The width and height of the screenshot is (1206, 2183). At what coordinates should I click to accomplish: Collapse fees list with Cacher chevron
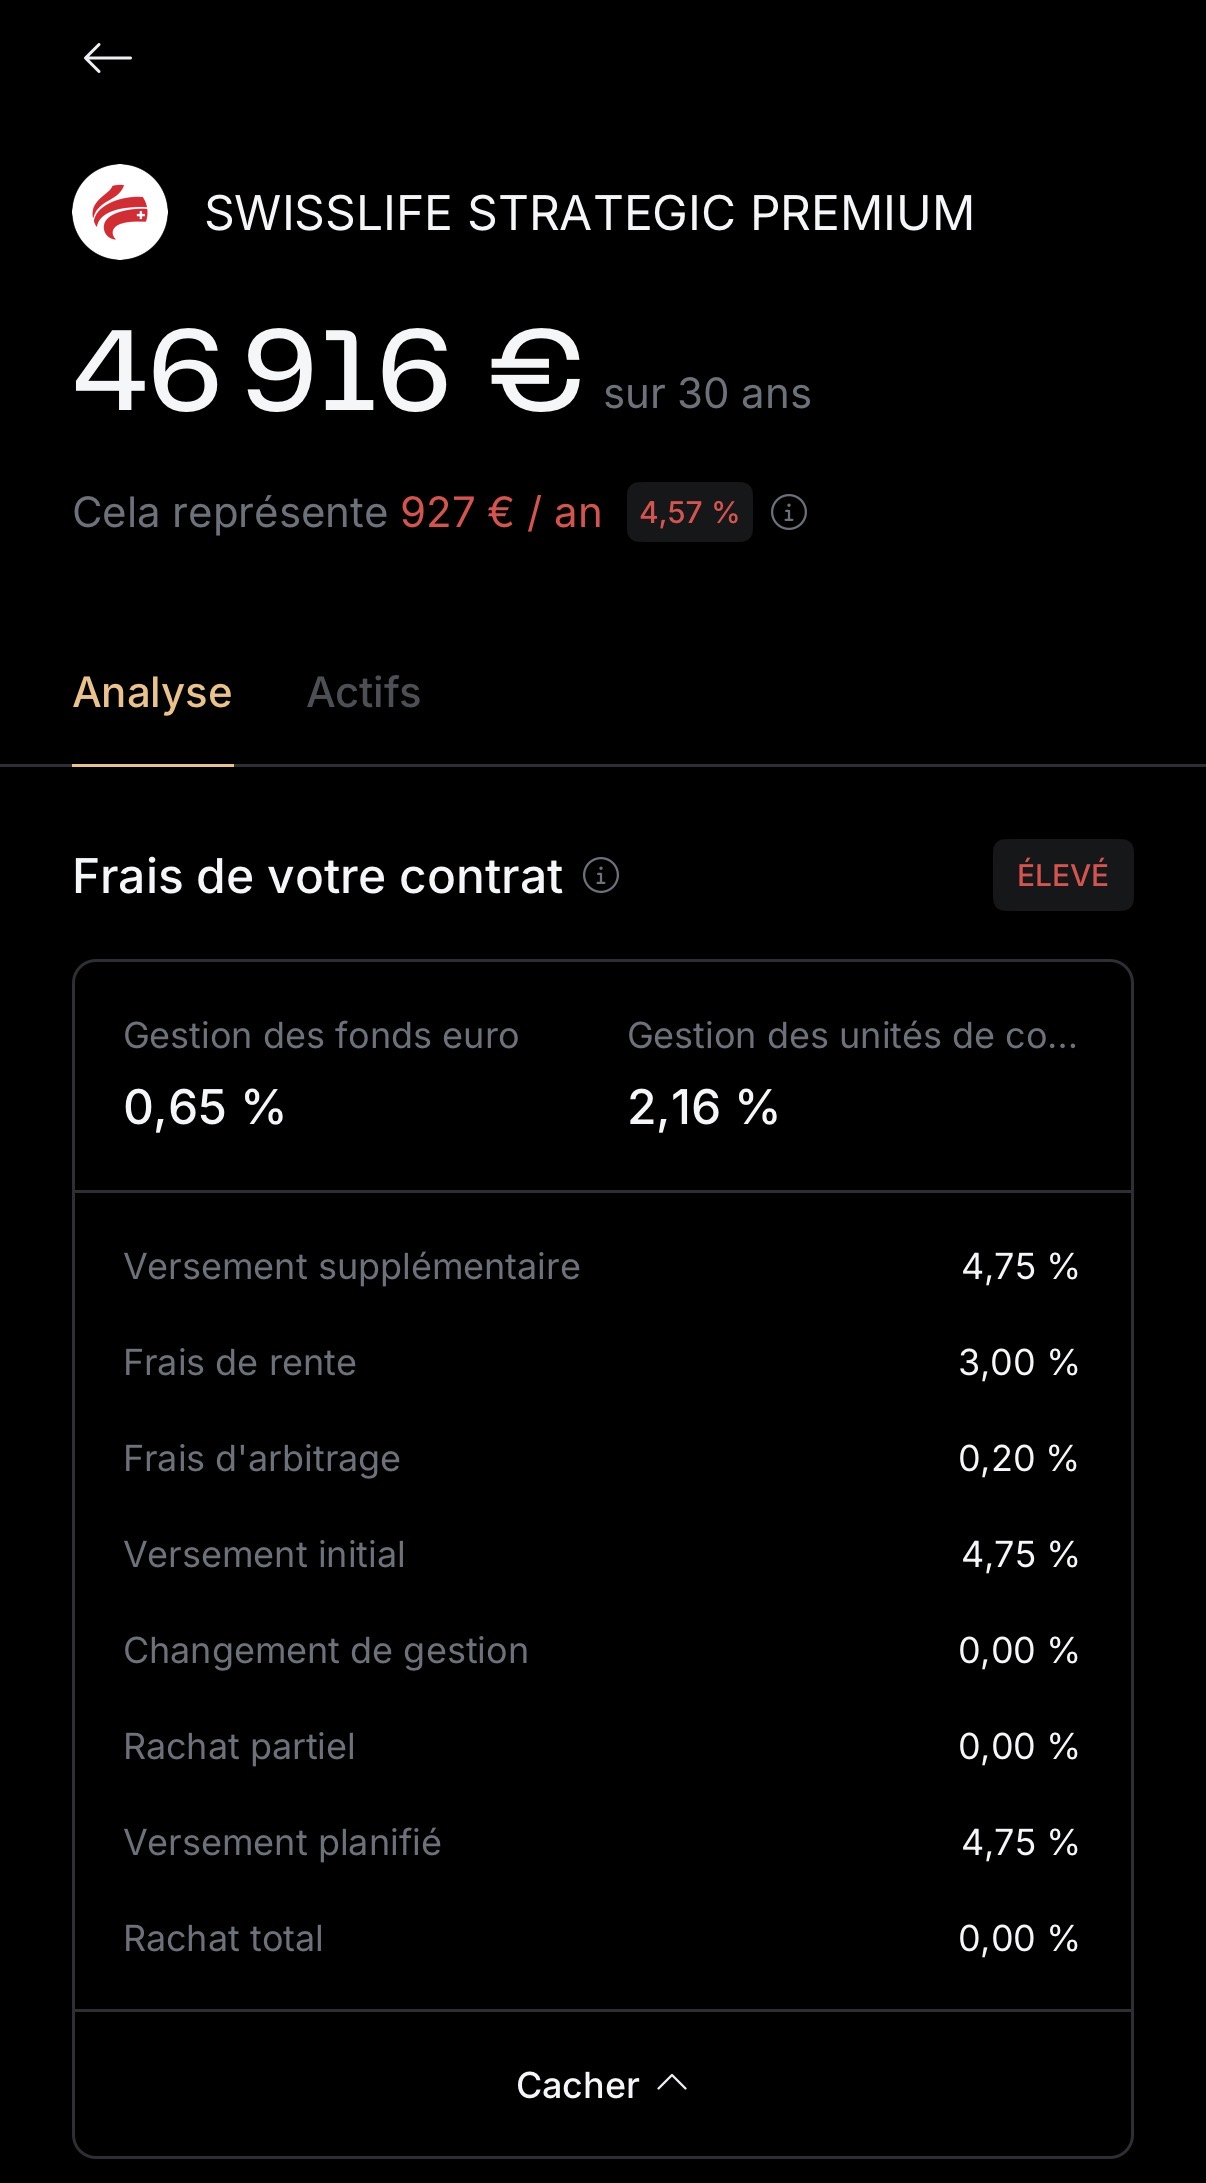point(673,2083)
